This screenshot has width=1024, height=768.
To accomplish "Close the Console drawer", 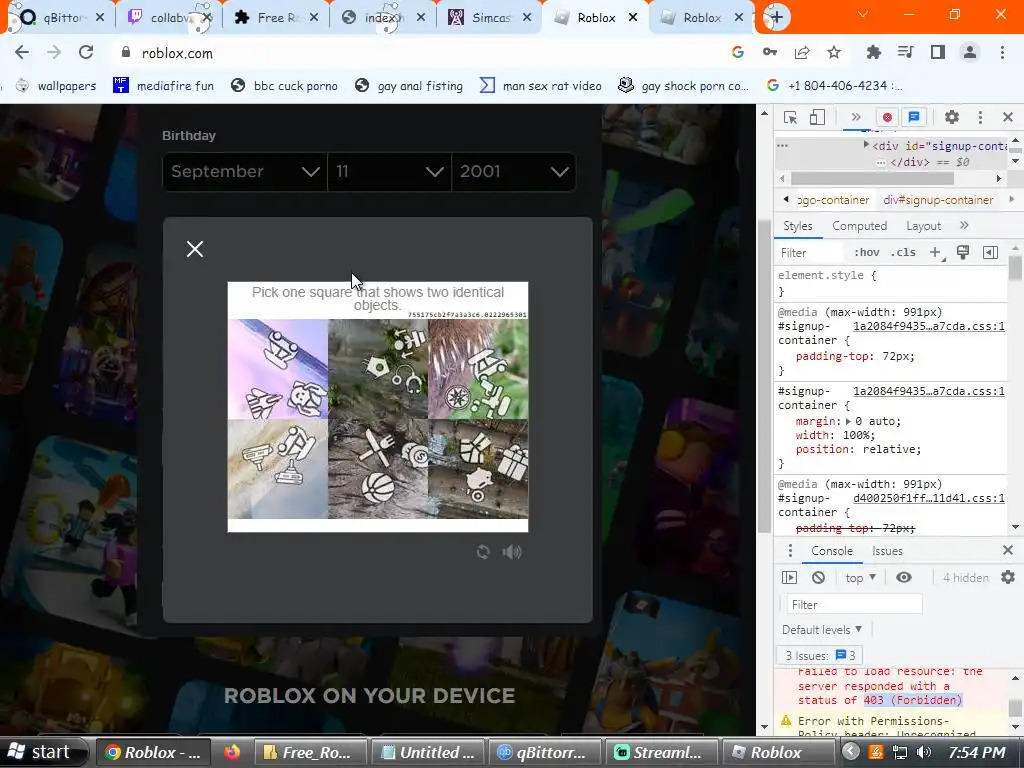I will (x=1008, y=551).
